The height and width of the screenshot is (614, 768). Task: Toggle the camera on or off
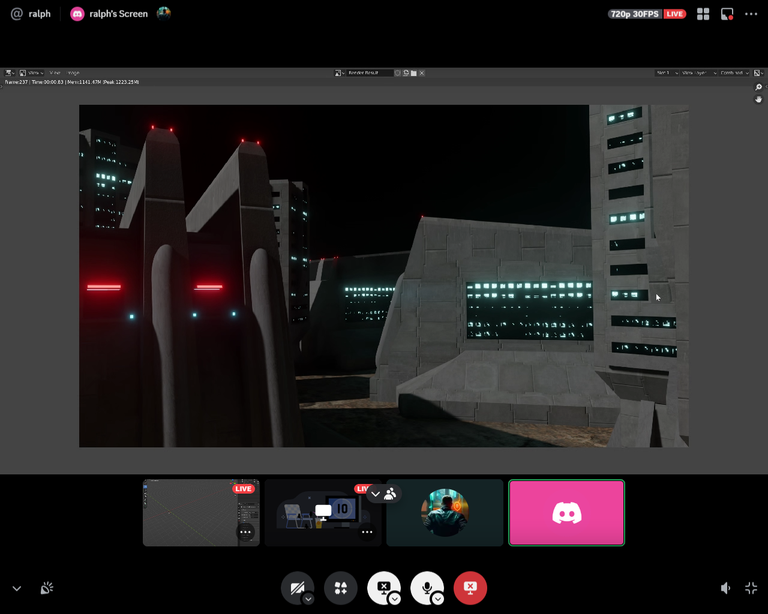click(296, 588)
